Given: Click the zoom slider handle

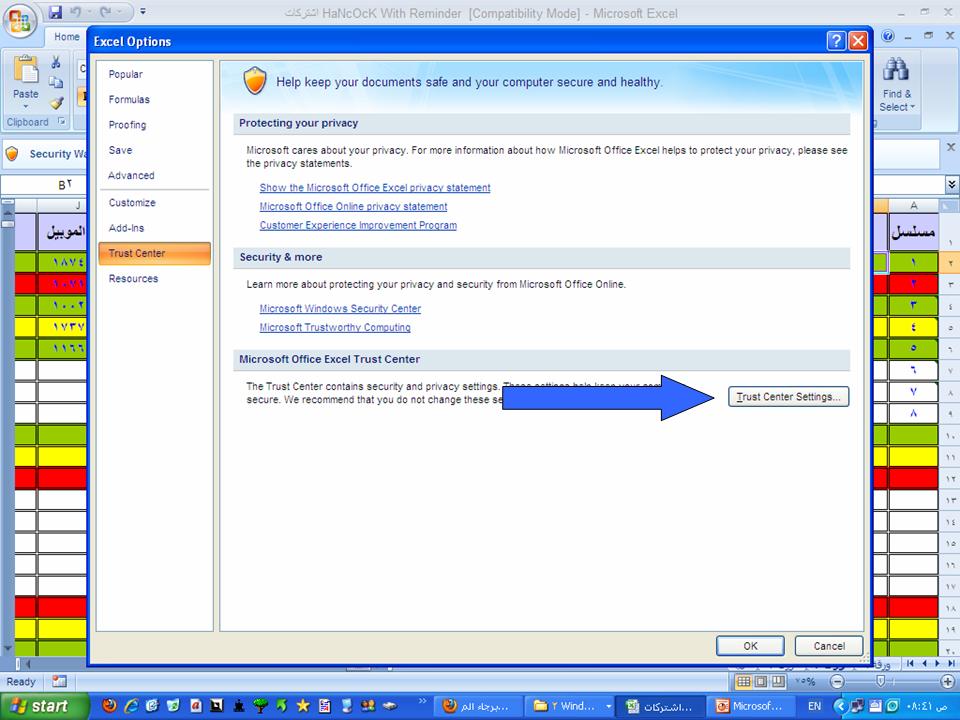Looking at the screenshot, I should coord(880,681).
